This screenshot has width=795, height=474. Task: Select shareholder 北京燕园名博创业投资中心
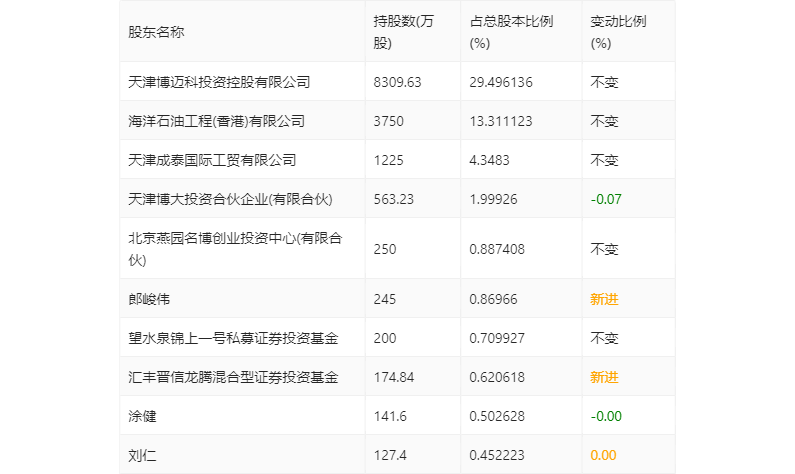click(235, 249)
